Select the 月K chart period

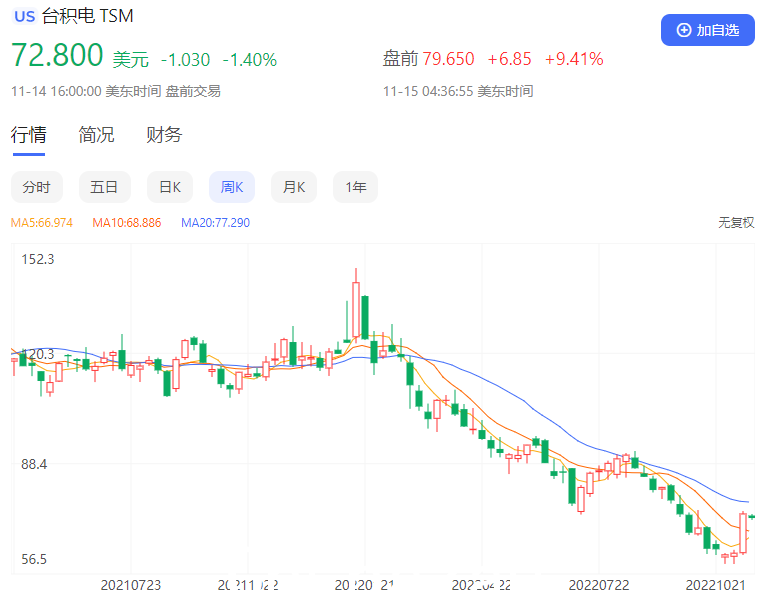pos(294,187)
